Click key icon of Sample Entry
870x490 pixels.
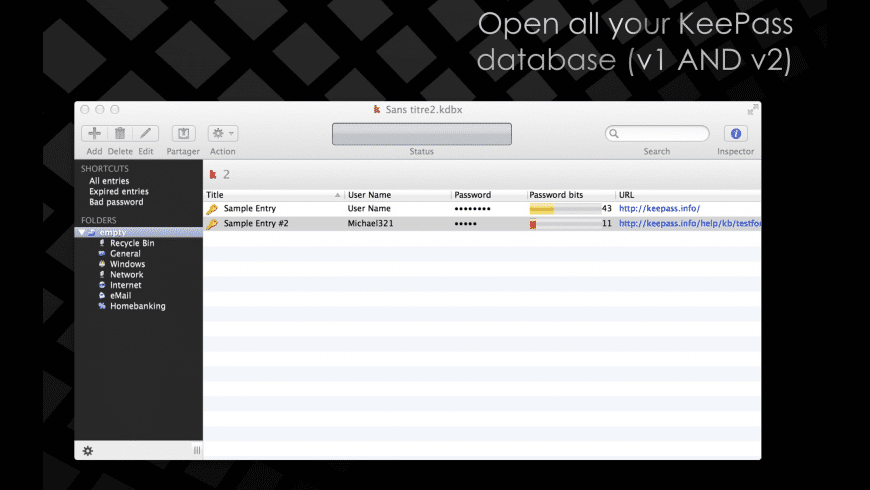point(212,209)
